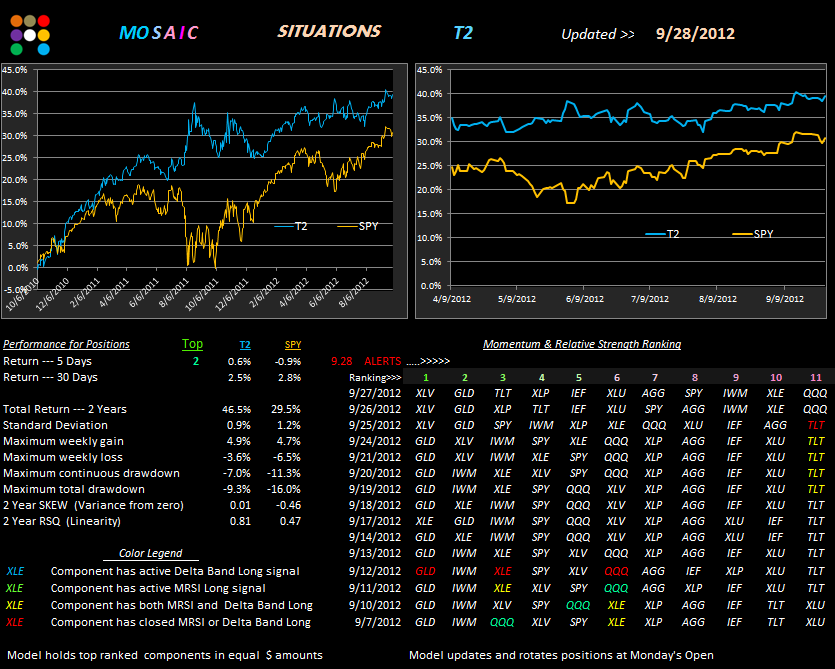
Task: Click the green Top column header
Action: click(x=192, y=344)
